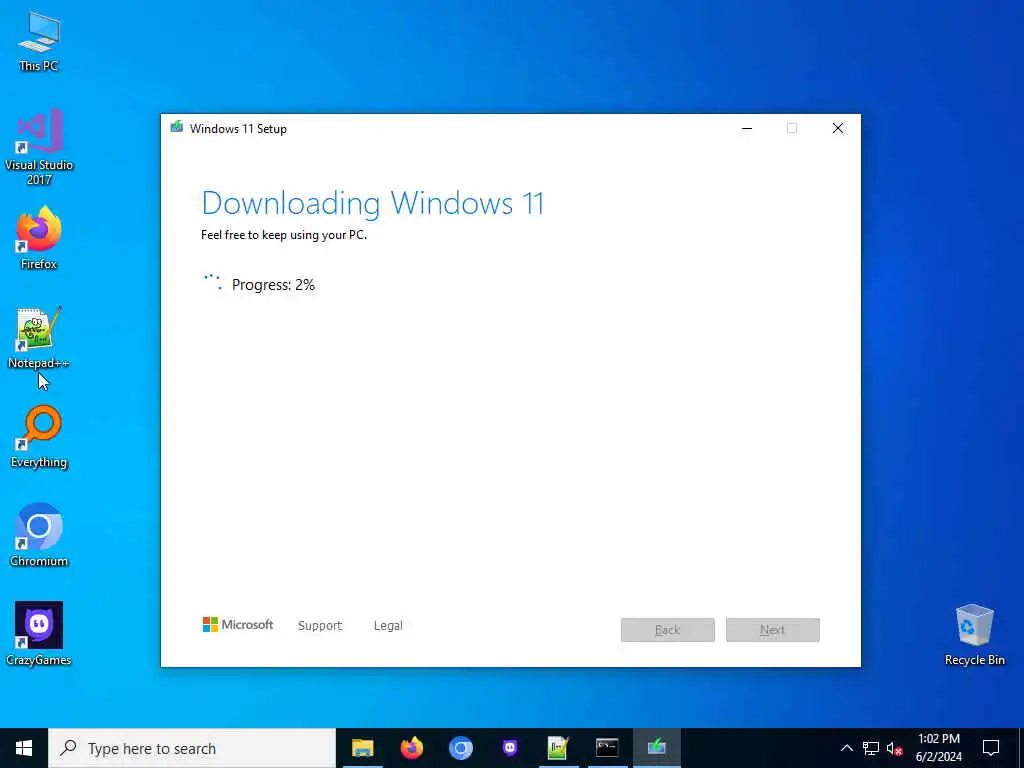Select the CrazyGames desktop shortcut
This screenshot has height=768, width=1024.
click(x=39, y=634)
